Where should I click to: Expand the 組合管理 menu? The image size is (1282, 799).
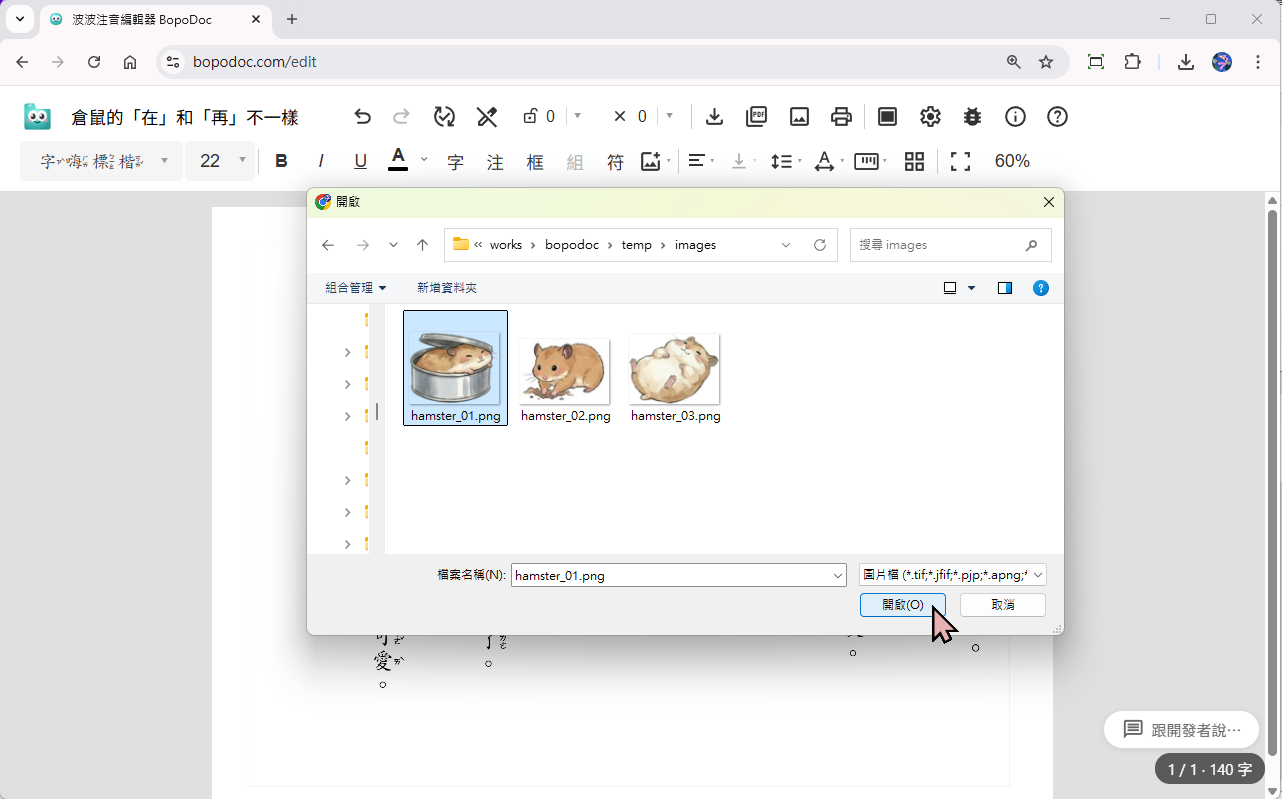click(x=355, y=288)
